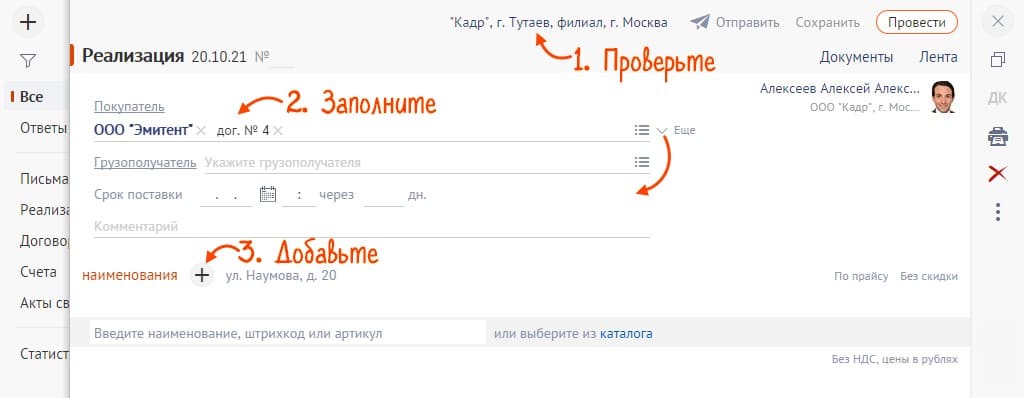The image size is (1024, 398).
Task: Click the red X delete icon
Action: [997, 174]
